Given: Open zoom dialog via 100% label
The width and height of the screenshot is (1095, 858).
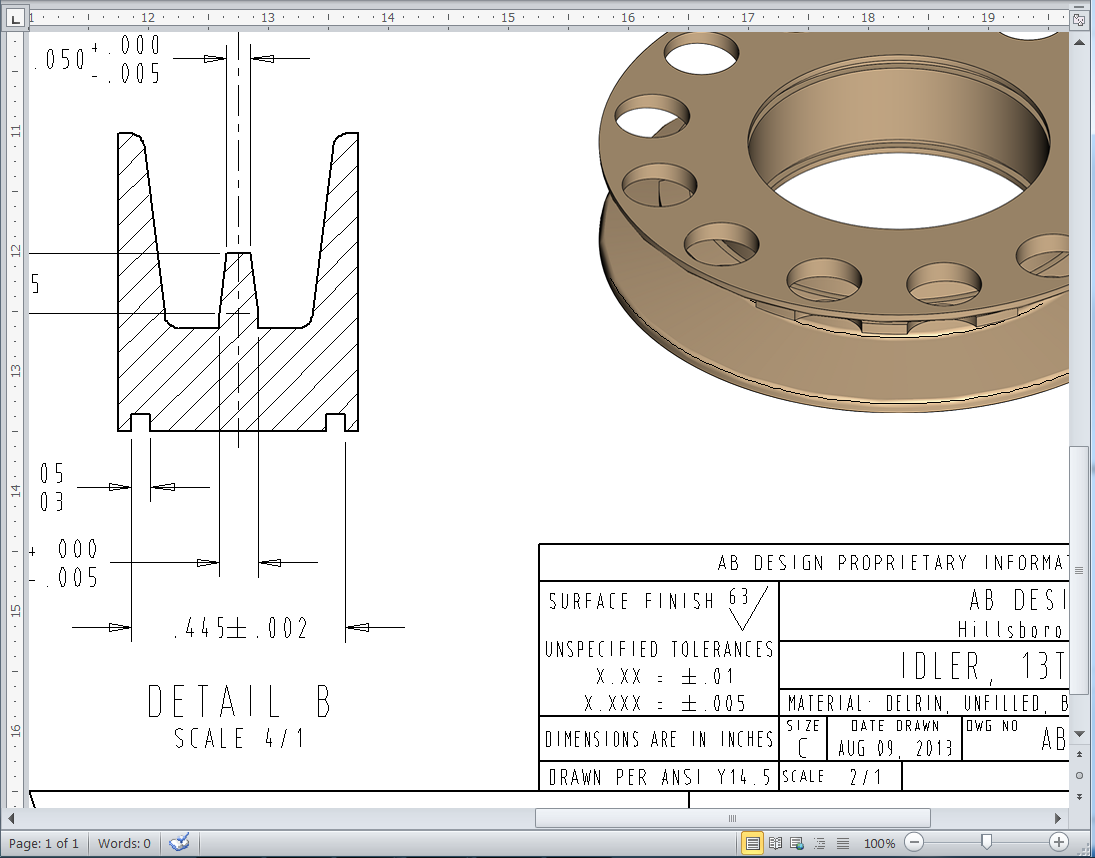Looking at the screenshot, I should point(879,843).
